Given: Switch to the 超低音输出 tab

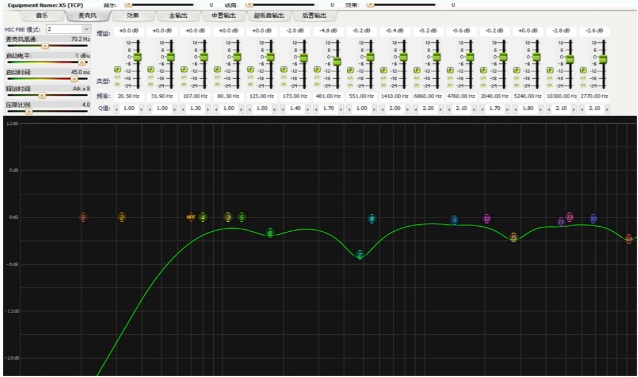Looking at the screenshot, I should coord(269,15).
